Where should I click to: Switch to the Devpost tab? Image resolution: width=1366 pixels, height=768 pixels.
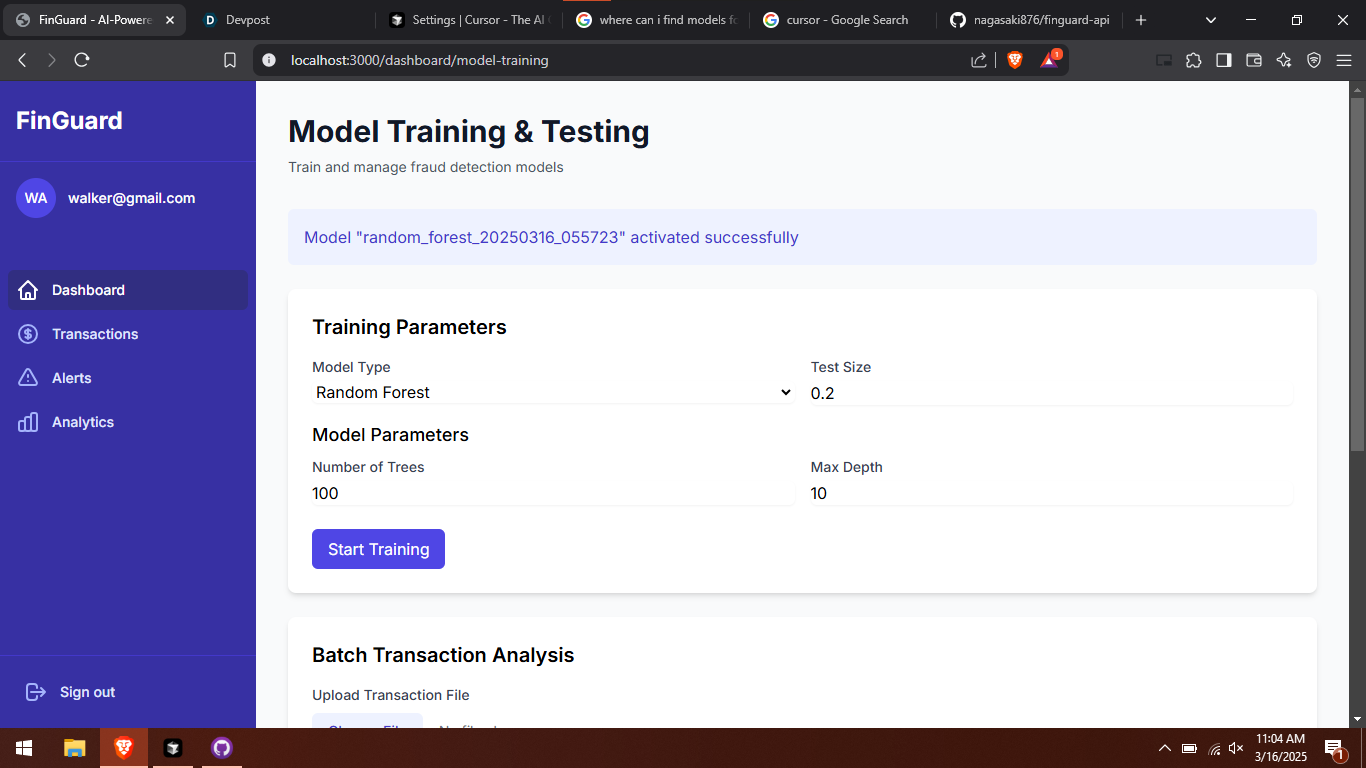(x=279, y=20)
